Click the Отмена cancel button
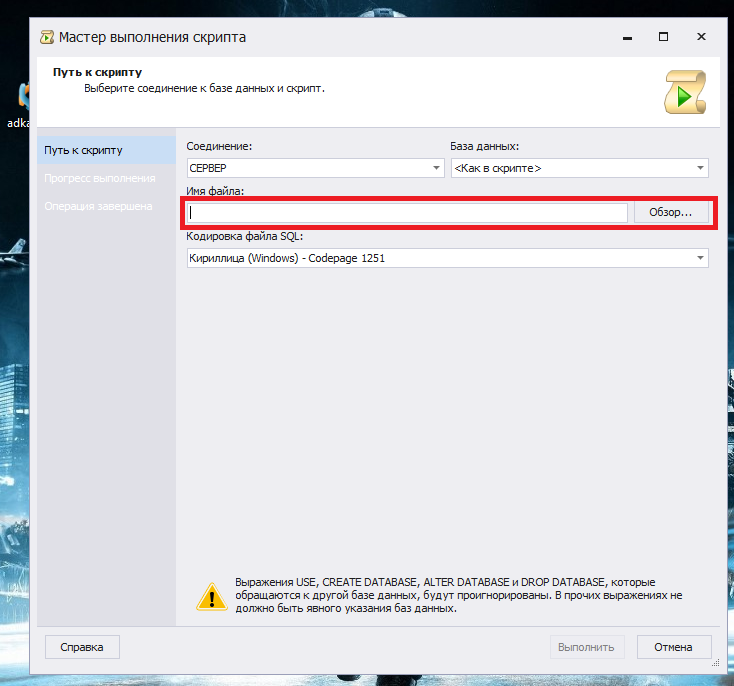734x686 pixels. (673, 647)
